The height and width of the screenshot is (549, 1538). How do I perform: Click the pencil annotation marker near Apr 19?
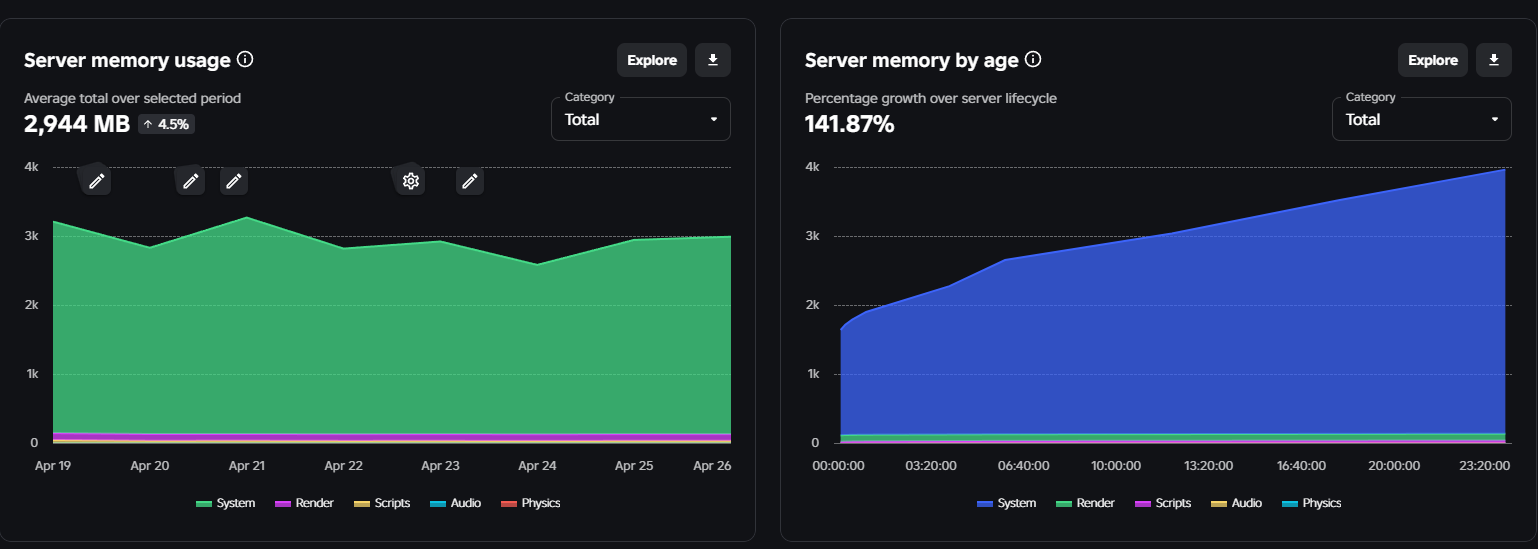tap(96, 181)
